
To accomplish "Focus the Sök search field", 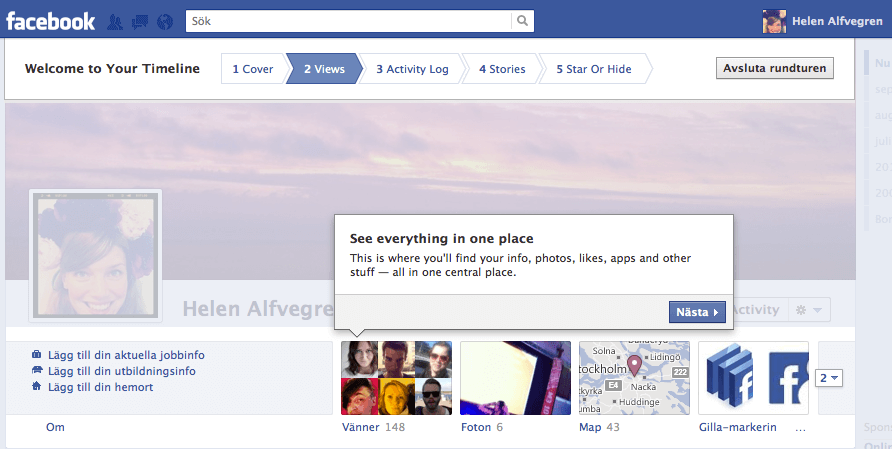I will pyautogui.click(x=348, y=21).
